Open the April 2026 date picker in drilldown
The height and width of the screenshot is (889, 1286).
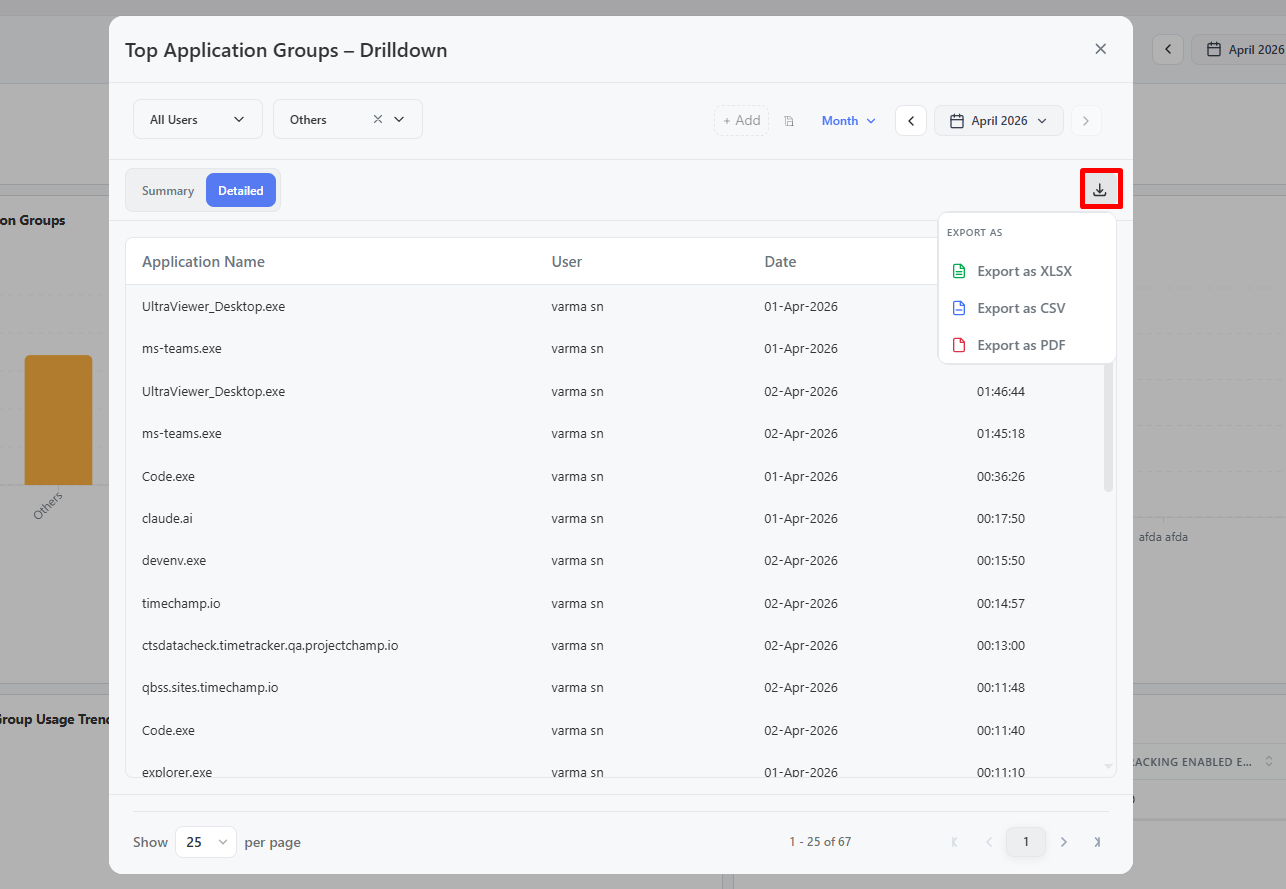coord(999,121)
